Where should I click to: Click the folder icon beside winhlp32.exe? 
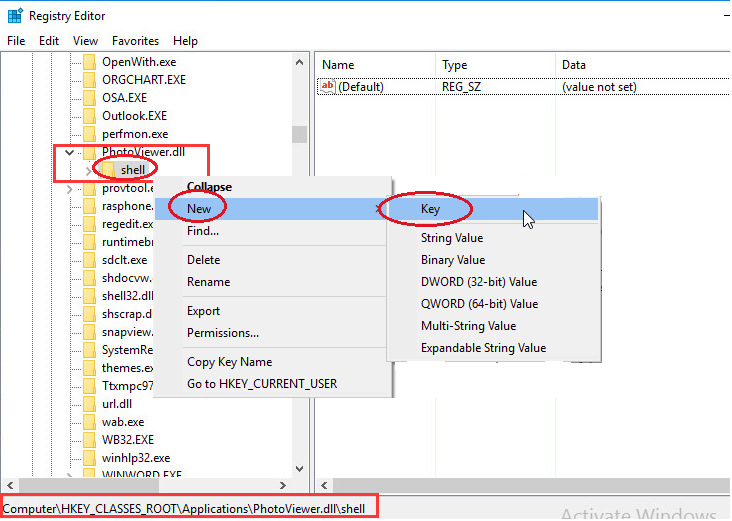[x=90, y=458]
